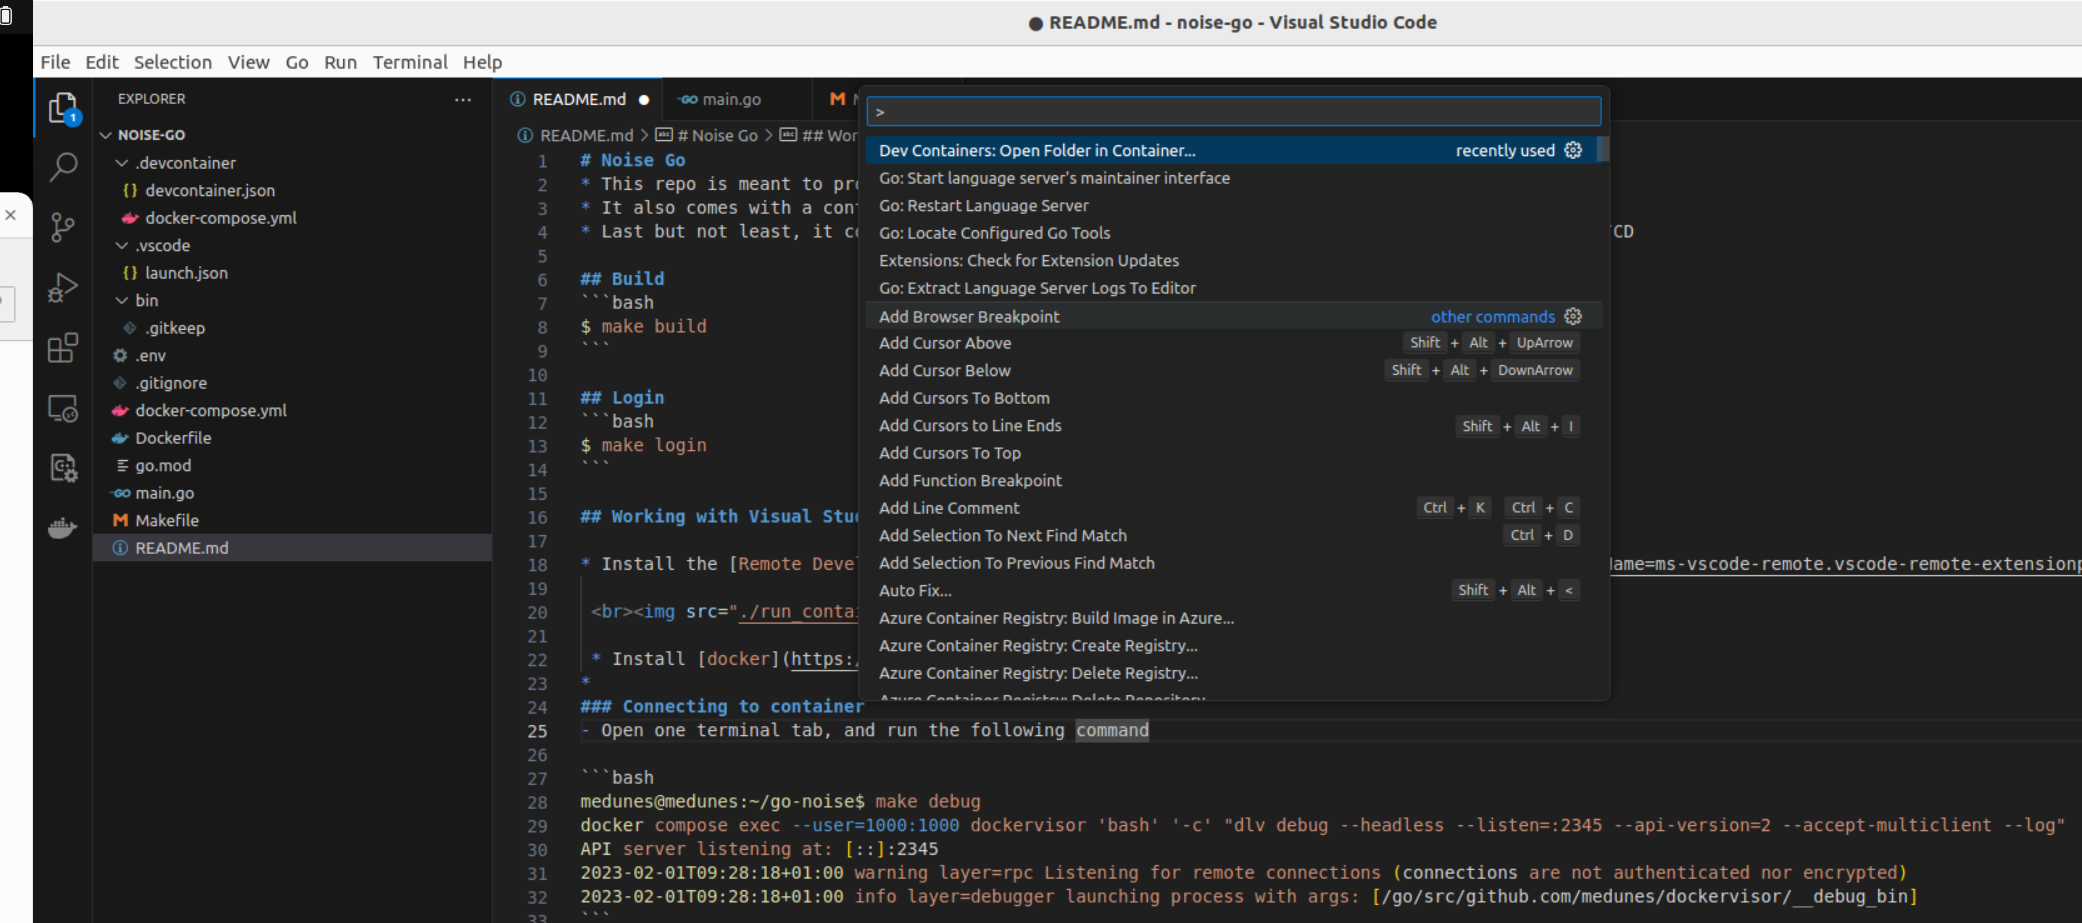Screen dimensions: 2082x923
Task: Open the Extensions view icon
Action: click(x=63, y=348)
